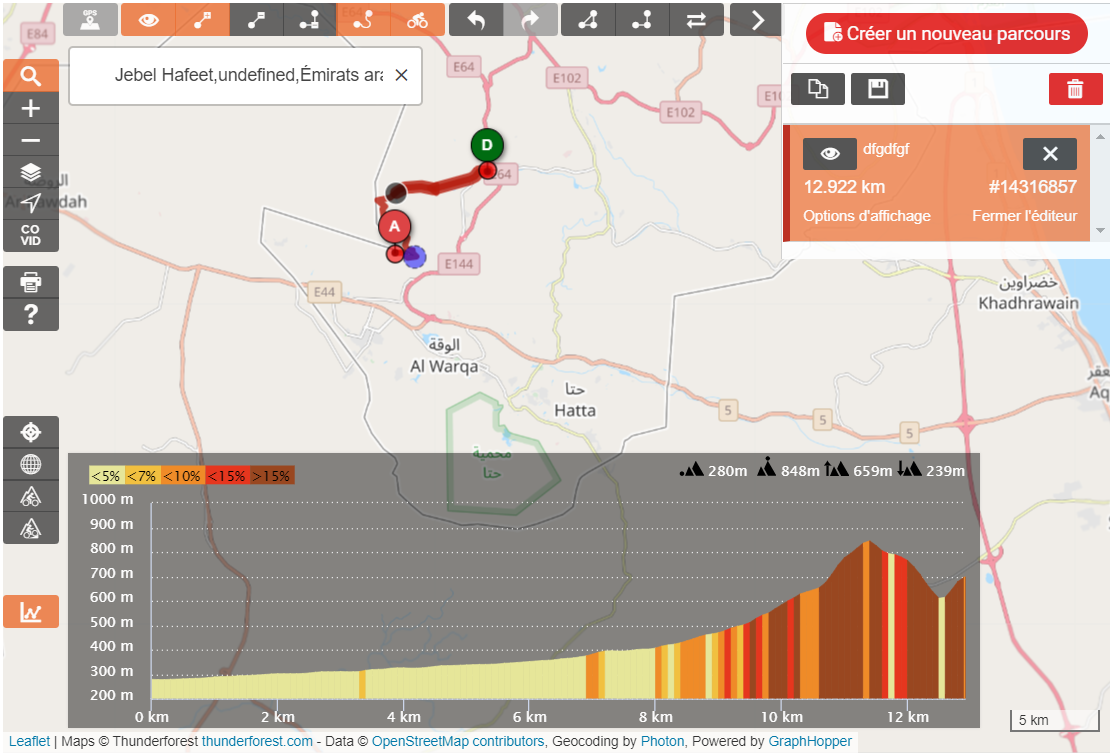Click the end marker A on map
The image size is (1110, 753).
click(394, 227)
